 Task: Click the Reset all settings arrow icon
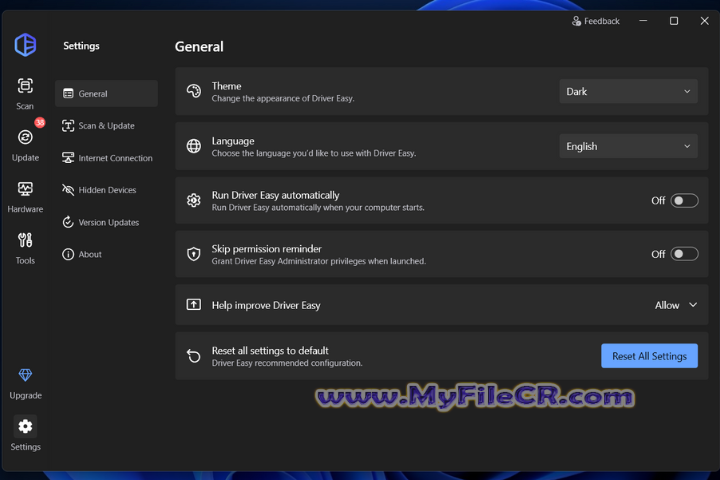click(x=194, y=356)
